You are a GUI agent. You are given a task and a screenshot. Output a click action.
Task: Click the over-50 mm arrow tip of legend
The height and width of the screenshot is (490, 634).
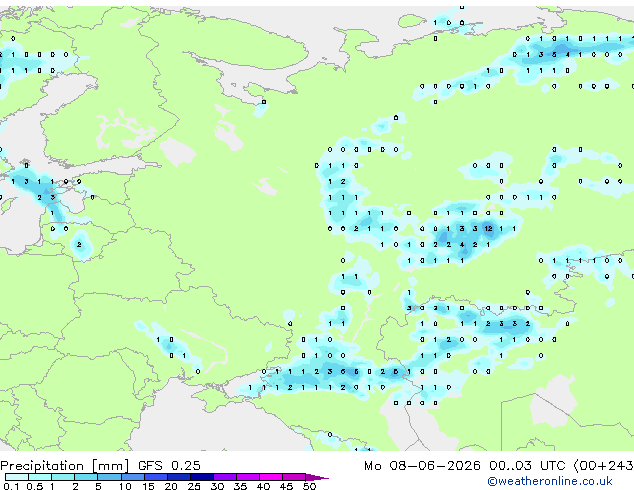[317, 478]
